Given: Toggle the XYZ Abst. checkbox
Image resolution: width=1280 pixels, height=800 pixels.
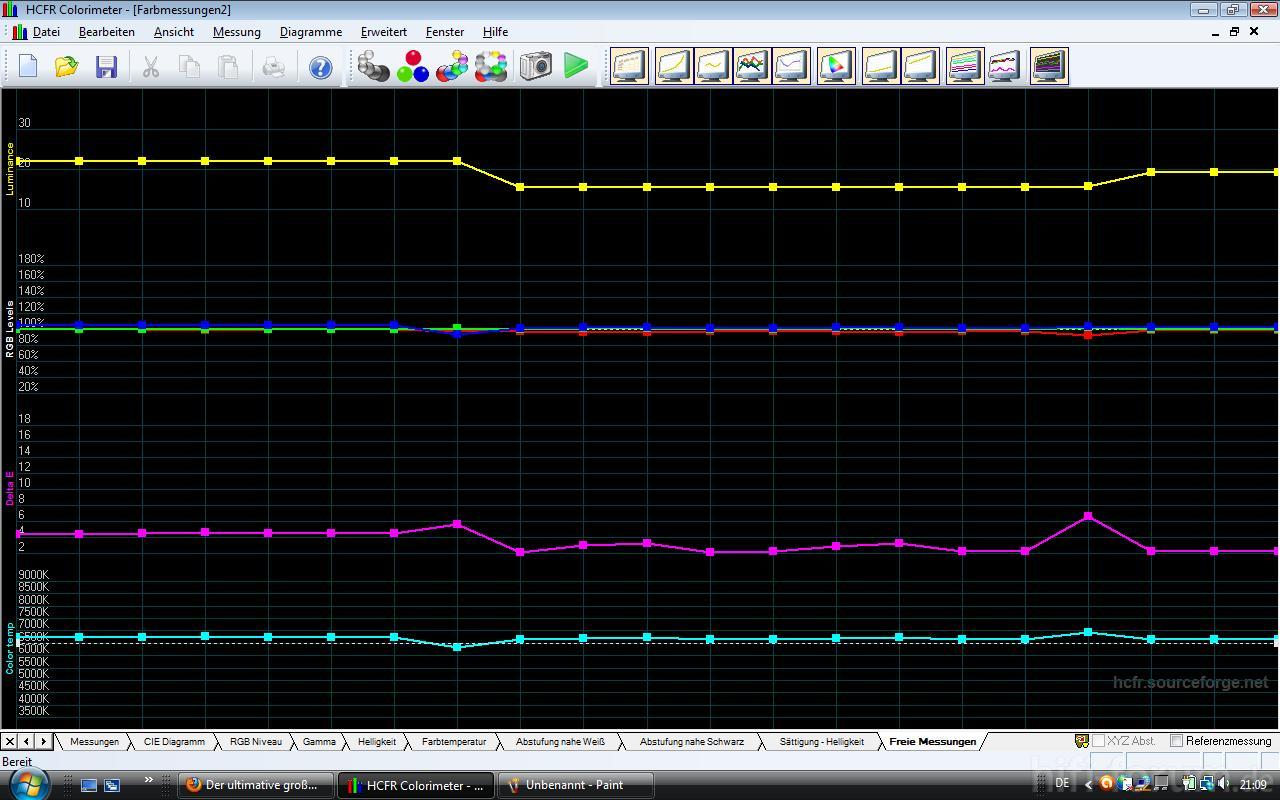Looking at the screenshot, I should point(1098,741).
